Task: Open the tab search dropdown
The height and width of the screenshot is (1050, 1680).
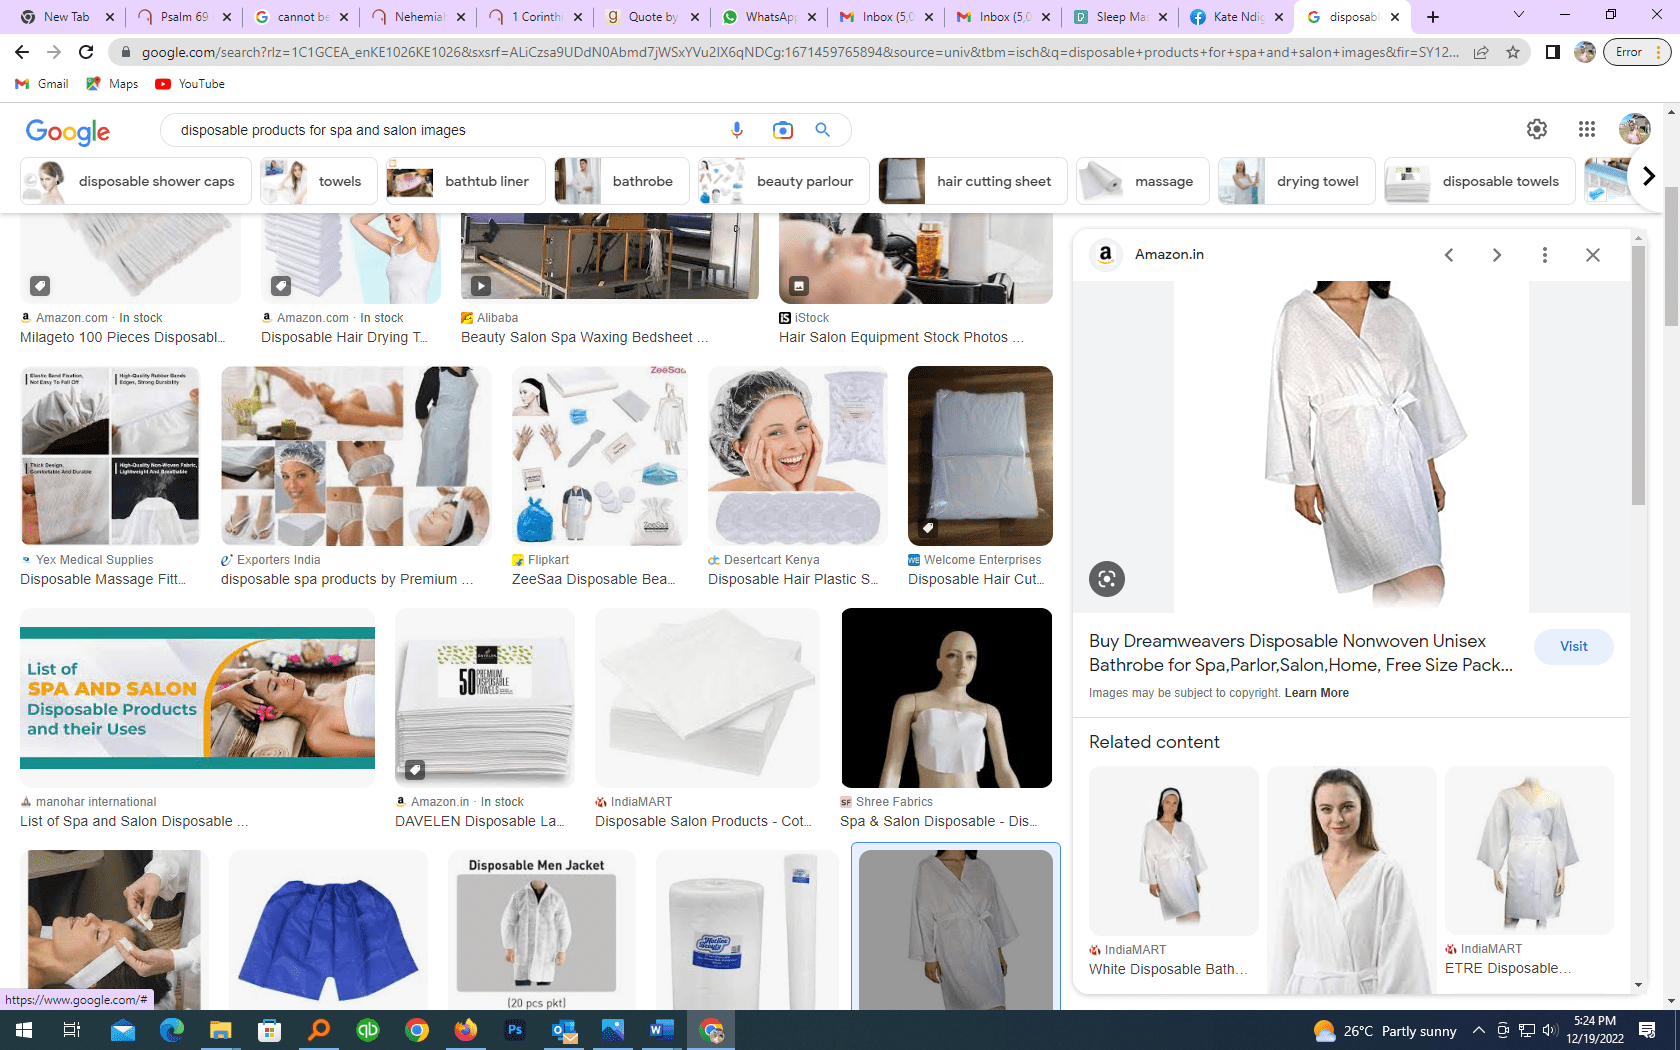Action: [1518, 16]
